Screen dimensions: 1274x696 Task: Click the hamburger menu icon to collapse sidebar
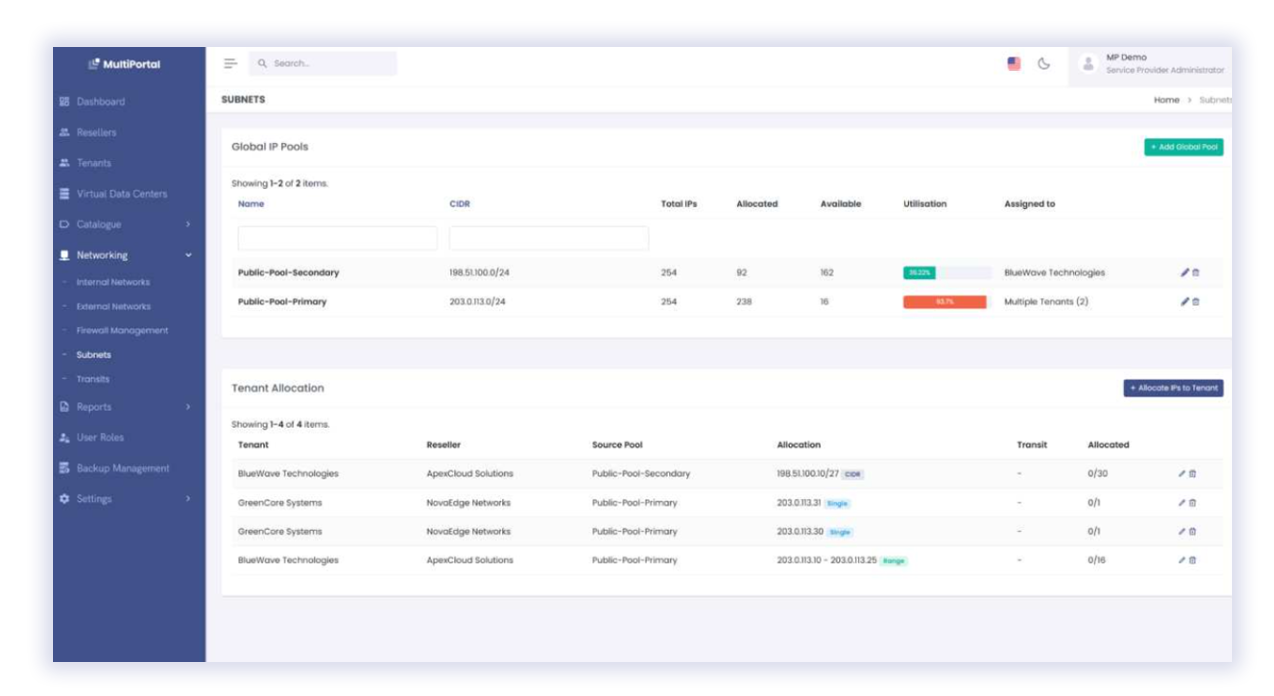230,63
